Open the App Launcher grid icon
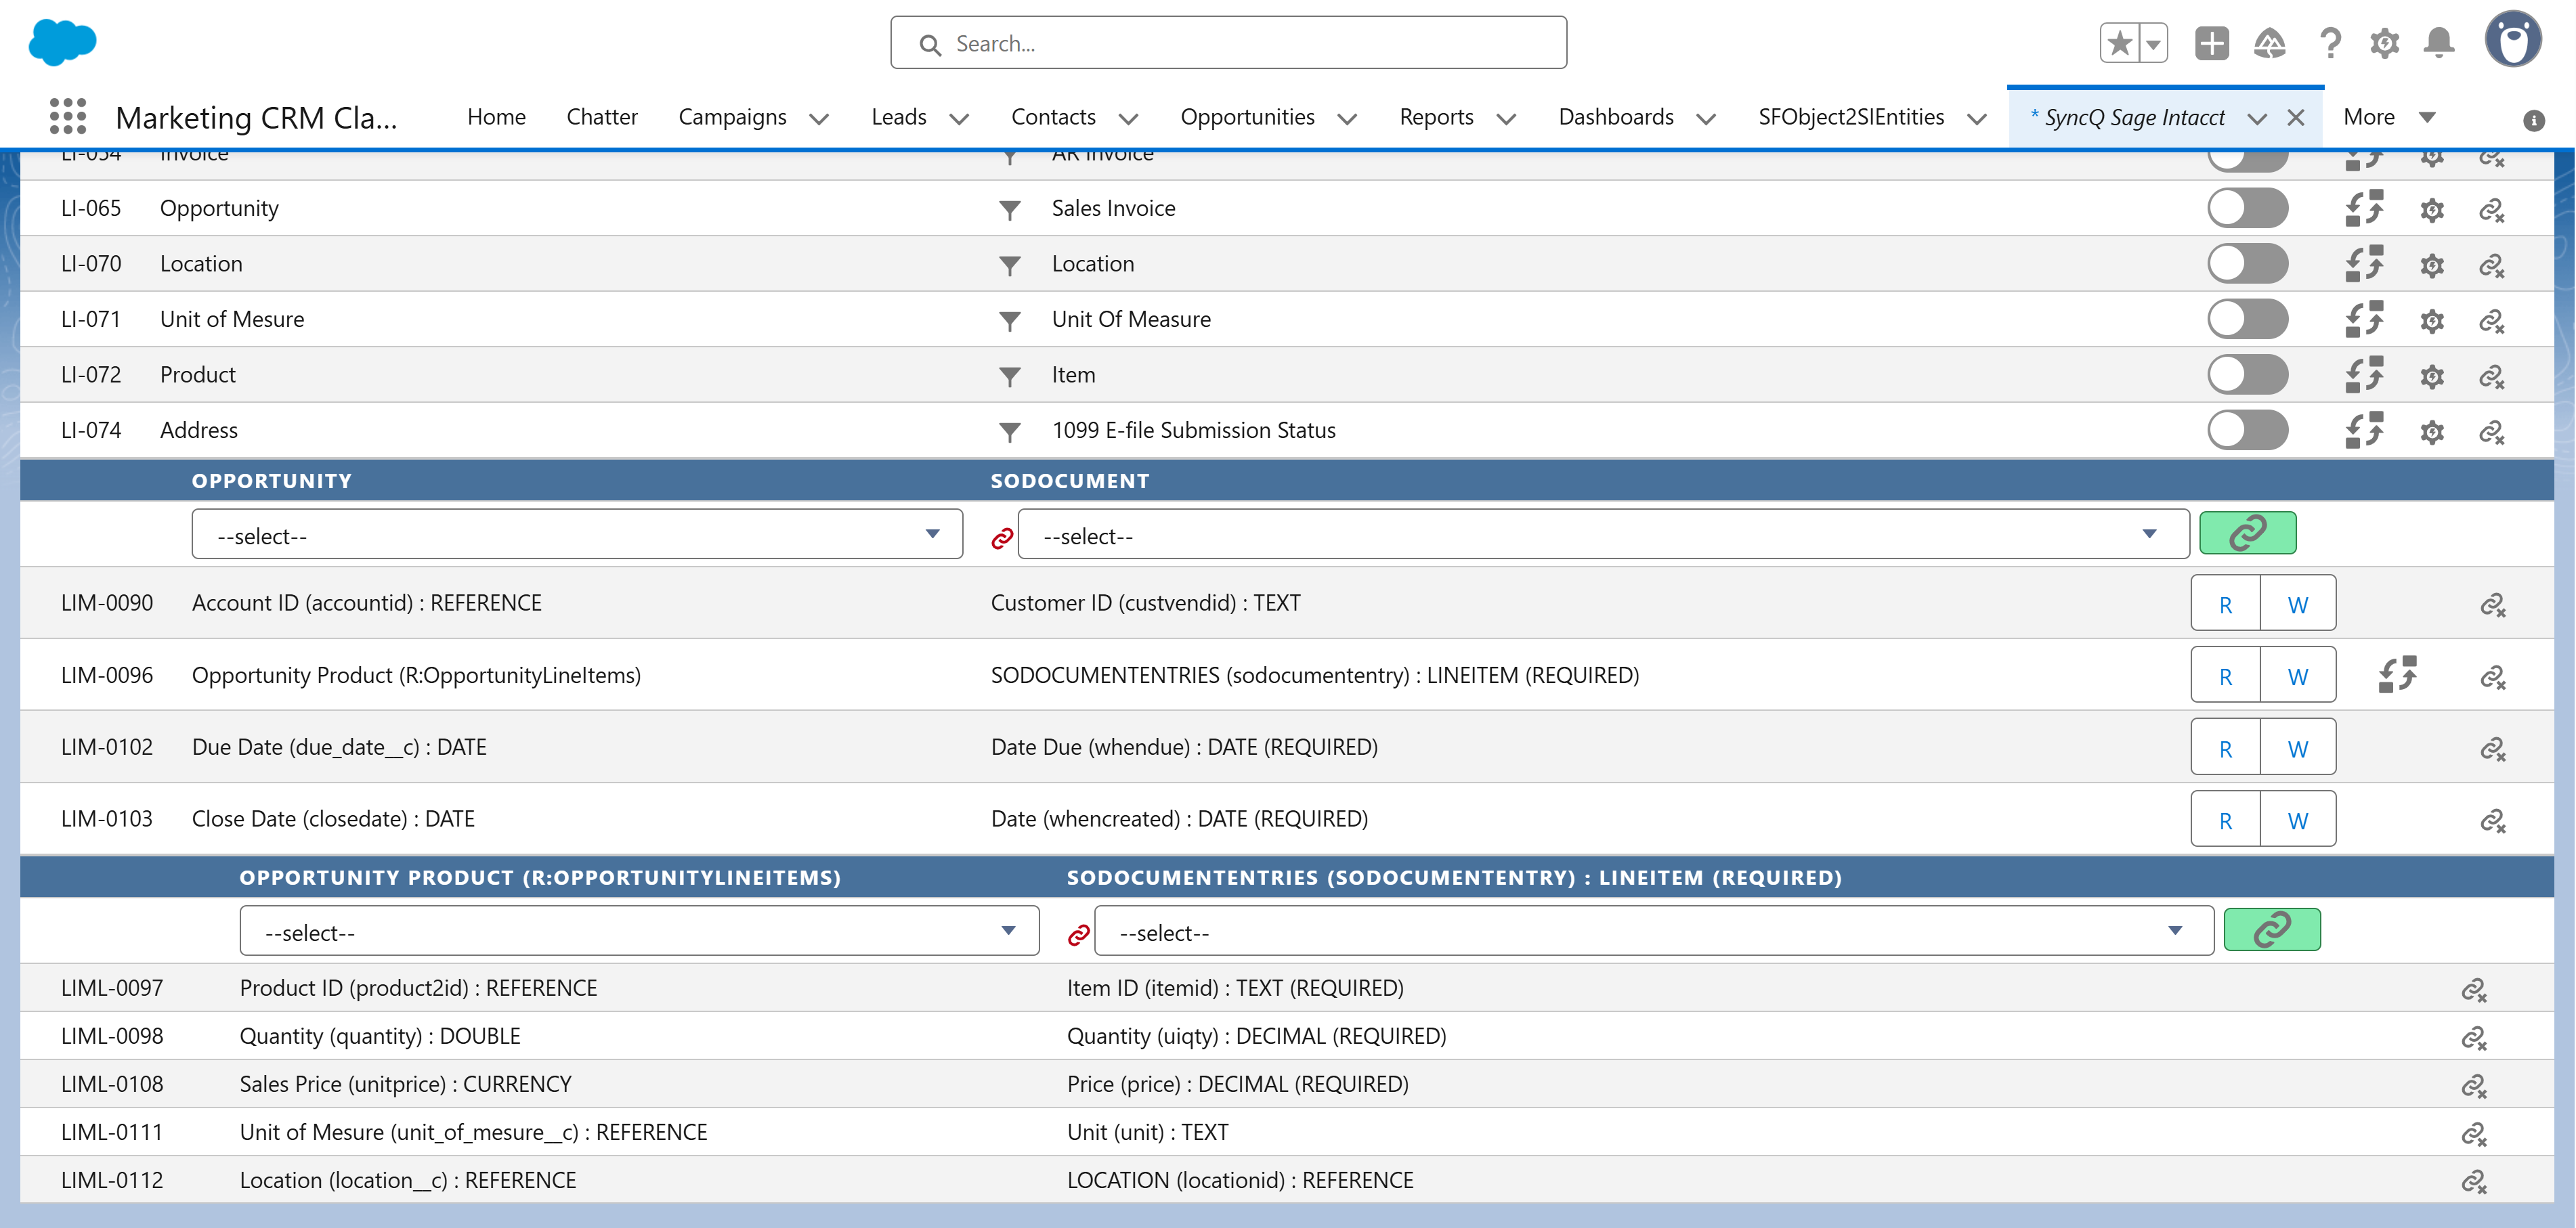The image size is (2576, 1228). [68, 117]
